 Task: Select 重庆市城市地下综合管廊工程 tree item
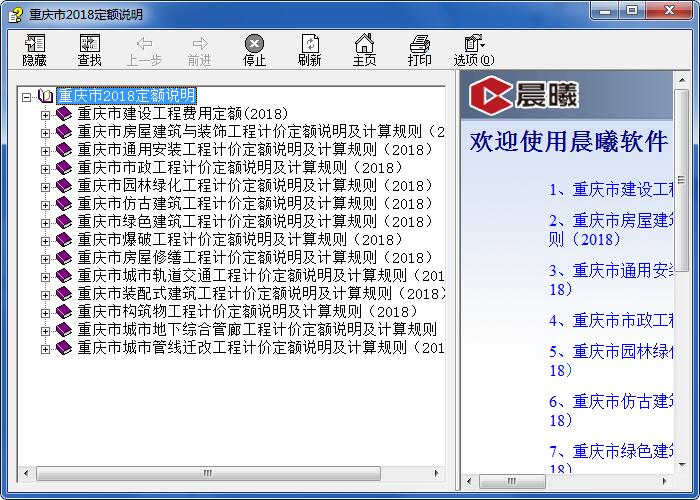pyautogui.click(x=257, y=329)
